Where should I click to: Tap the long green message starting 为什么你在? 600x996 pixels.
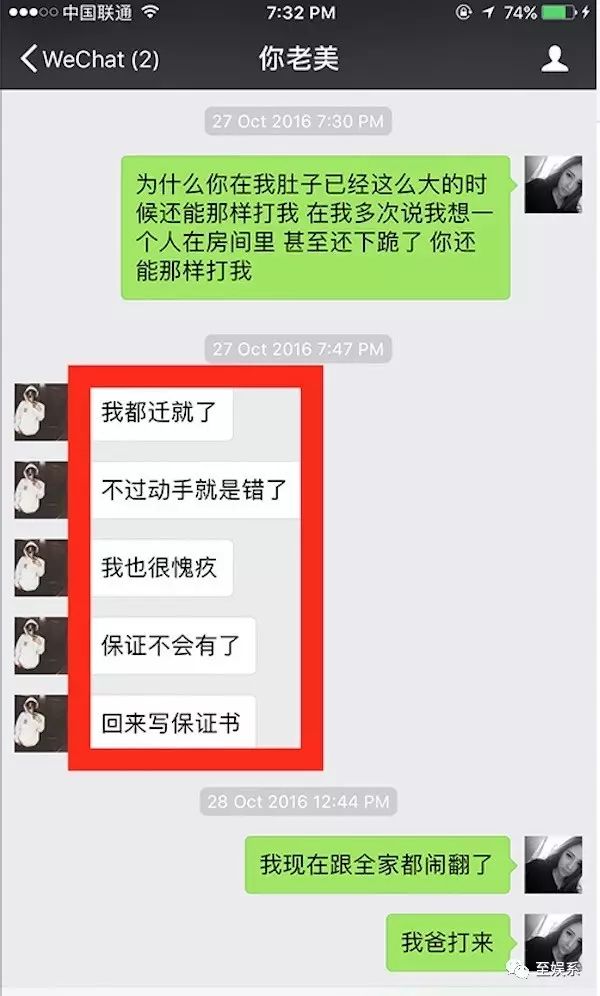coord(316,227)
